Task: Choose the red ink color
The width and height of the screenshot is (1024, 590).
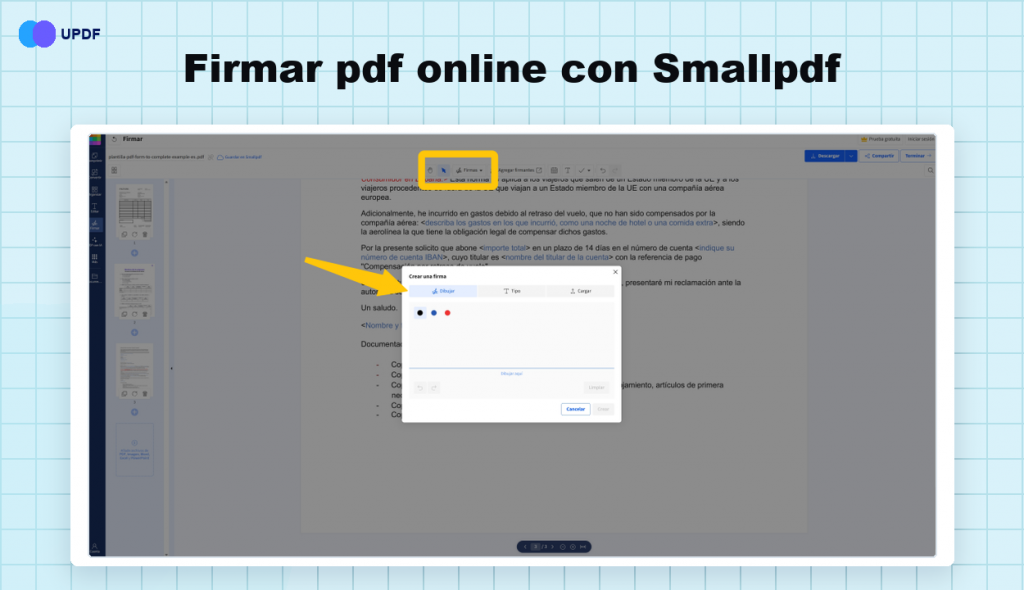Action: pos(447,313)
